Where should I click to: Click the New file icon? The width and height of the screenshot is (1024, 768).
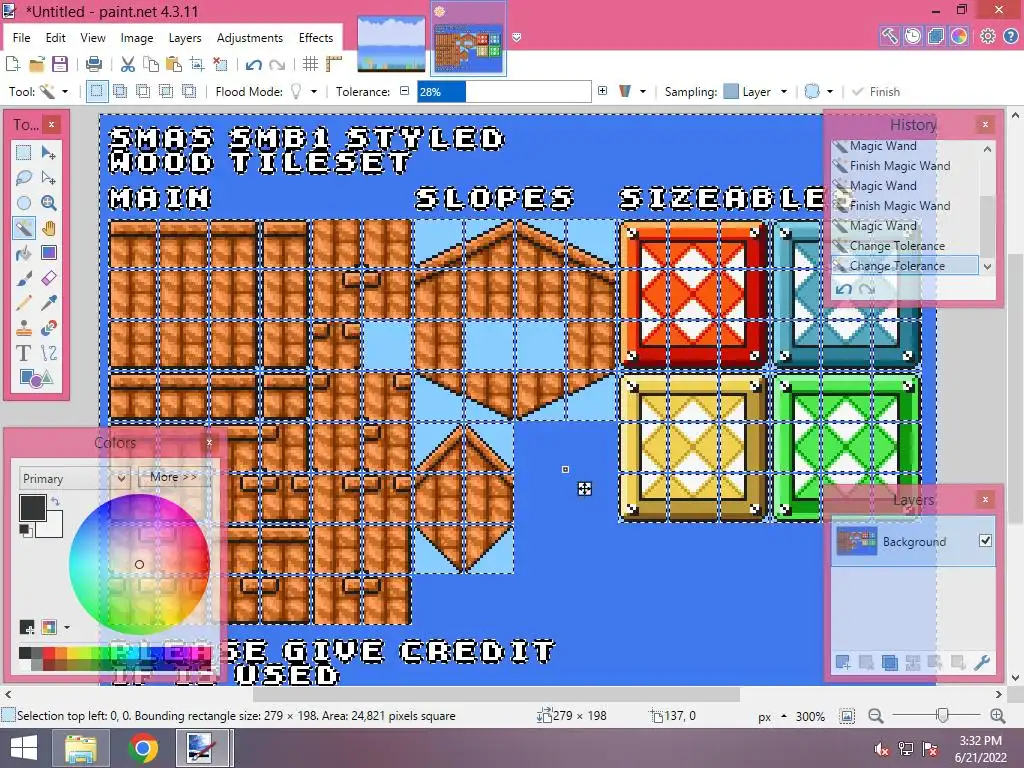pos(12,64)
